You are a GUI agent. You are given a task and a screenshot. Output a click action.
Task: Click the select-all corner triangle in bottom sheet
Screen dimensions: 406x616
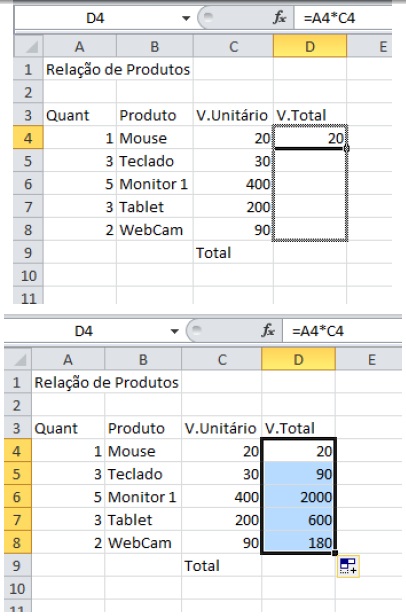[x=18, y=359]
